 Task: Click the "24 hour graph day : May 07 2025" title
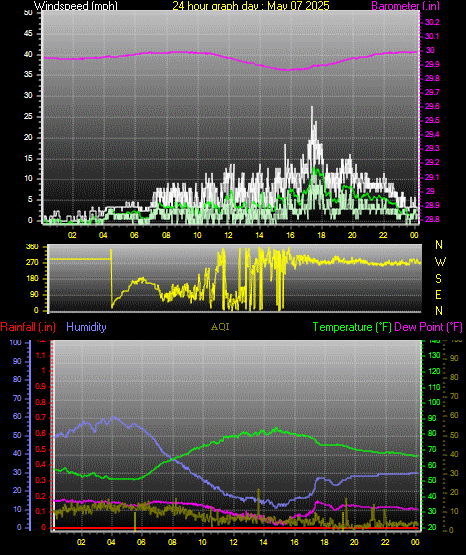(x=251, y=6)
